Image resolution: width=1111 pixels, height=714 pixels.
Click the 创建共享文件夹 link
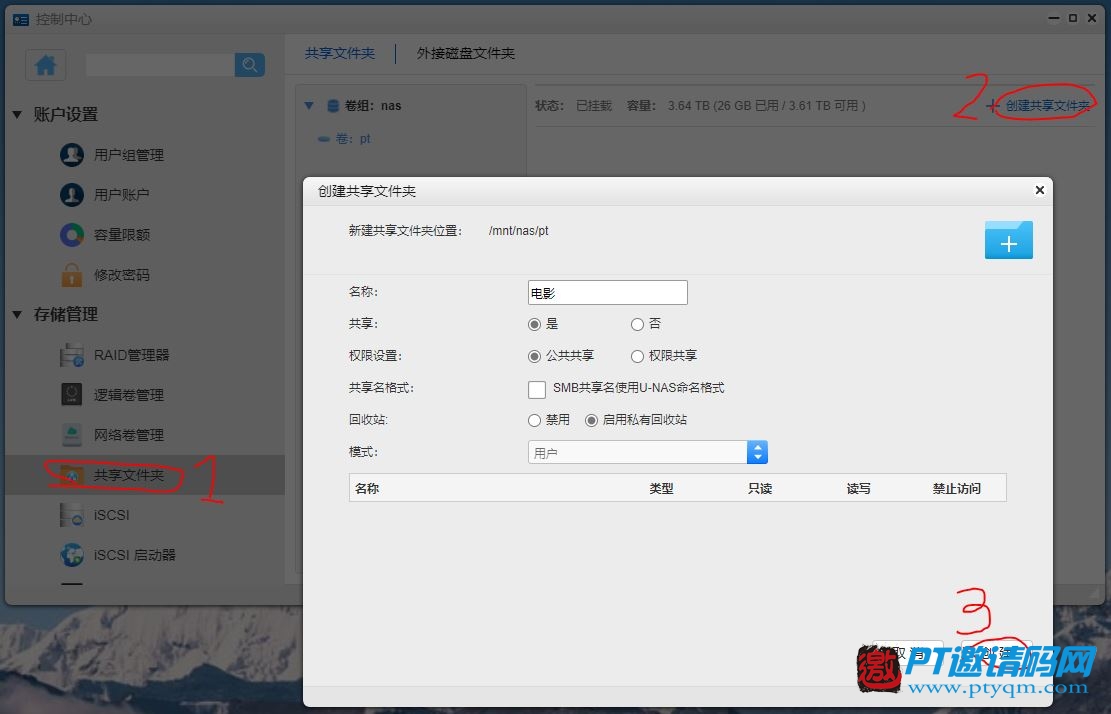click(x=1047, y=106)
